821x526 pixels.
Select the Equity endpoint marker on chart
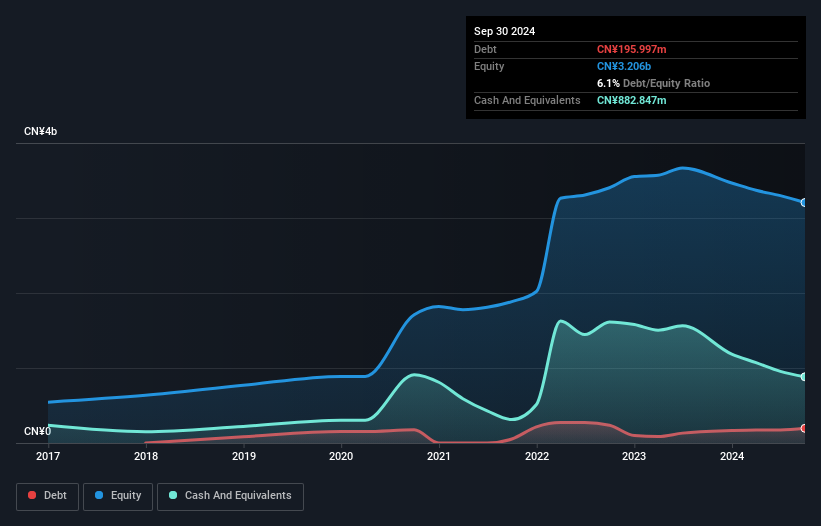804,203
